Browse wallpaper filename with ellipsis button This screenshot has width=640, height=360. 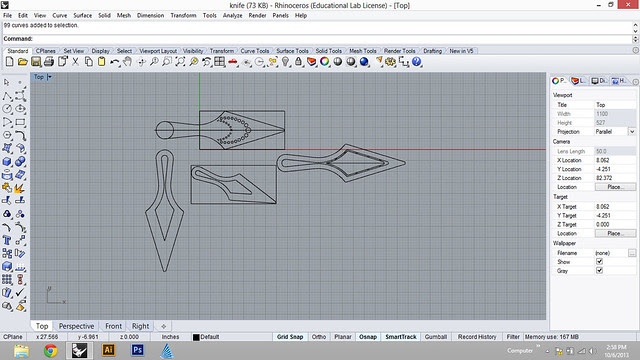(x=632, y=253)
